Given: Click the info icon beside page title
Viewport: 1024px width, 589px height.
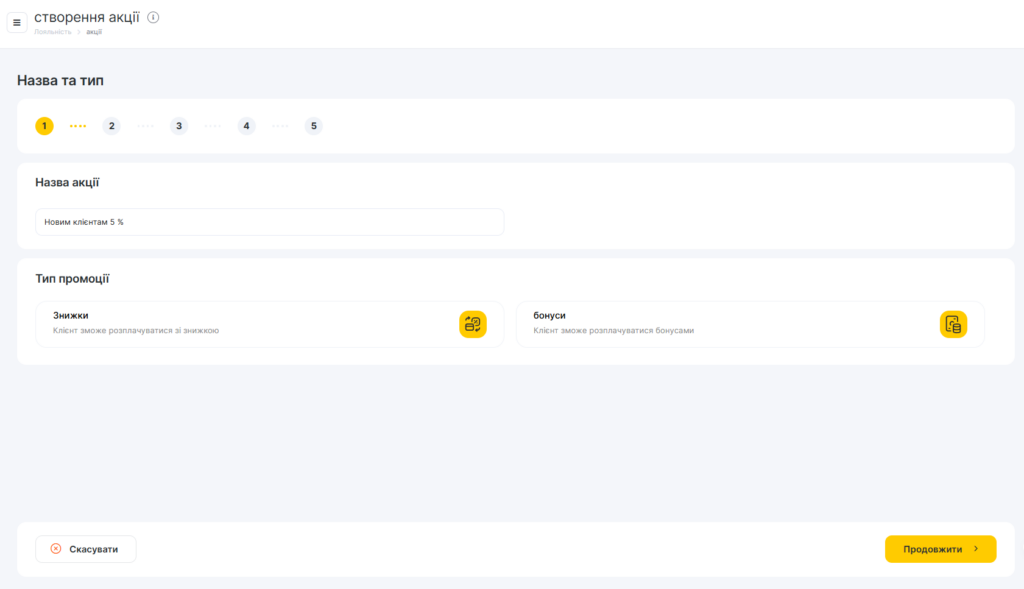Looking at the screenshot, I should click(153, 17).
